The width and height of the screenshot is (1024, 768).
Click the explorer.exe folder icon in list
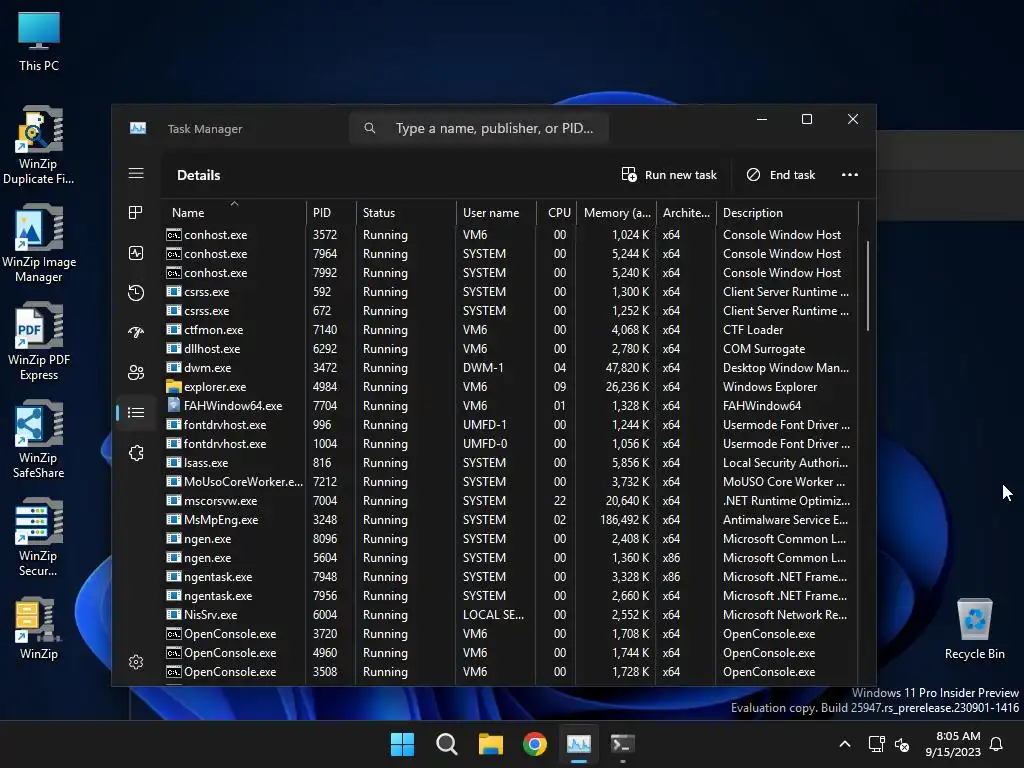pos(173,387)
